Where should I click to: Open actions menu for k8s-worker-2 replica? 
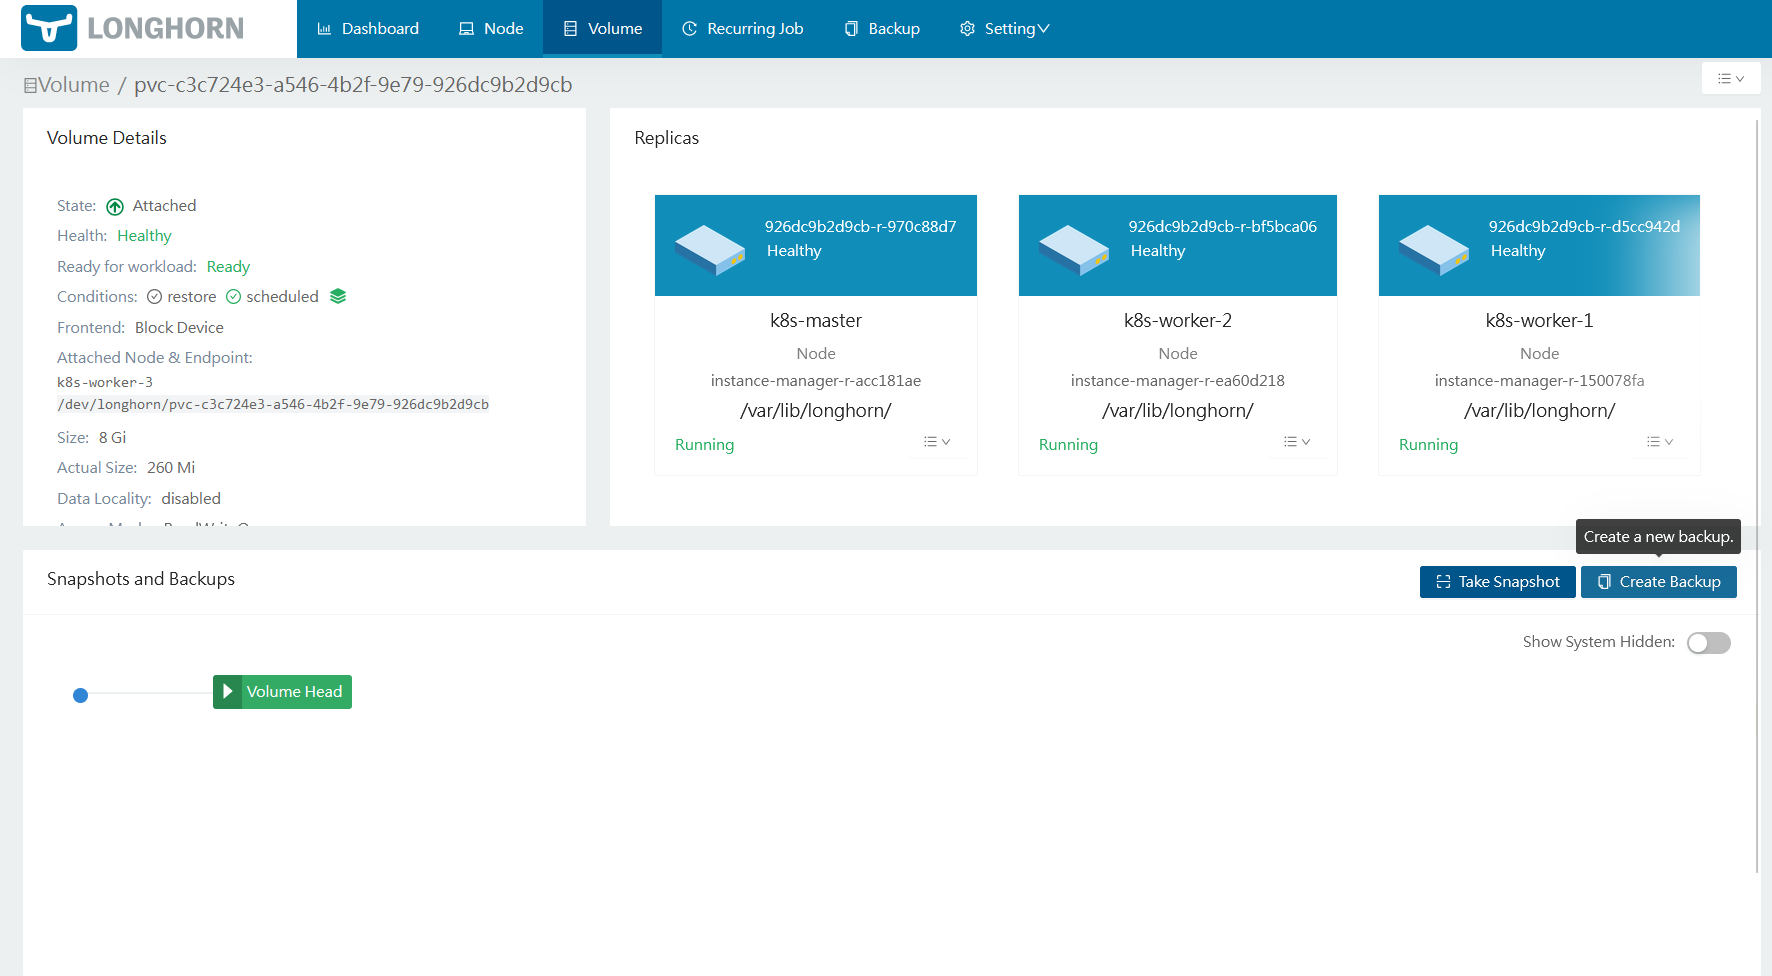[x=1297, y=442]
